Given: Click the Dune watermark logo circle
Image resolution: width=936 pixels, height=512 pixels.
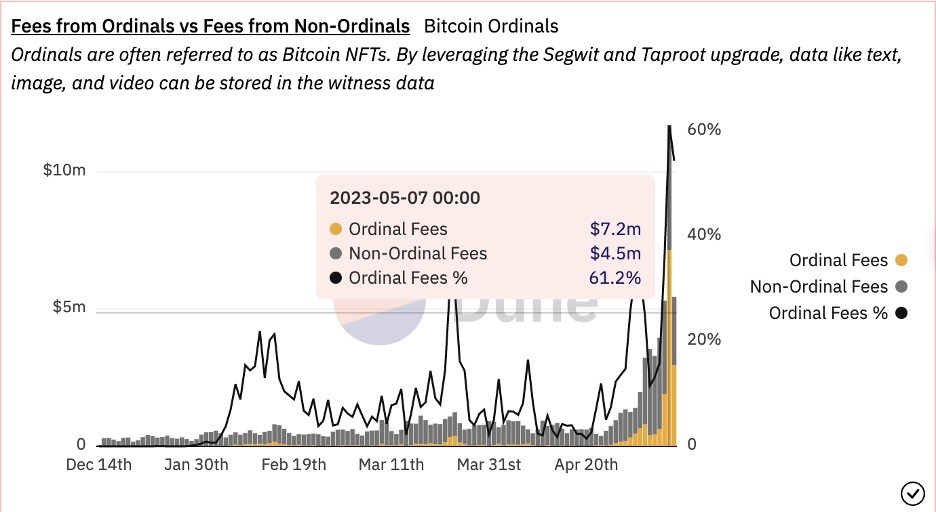Looking at the screenshot, I should click(x=380, y=321).
